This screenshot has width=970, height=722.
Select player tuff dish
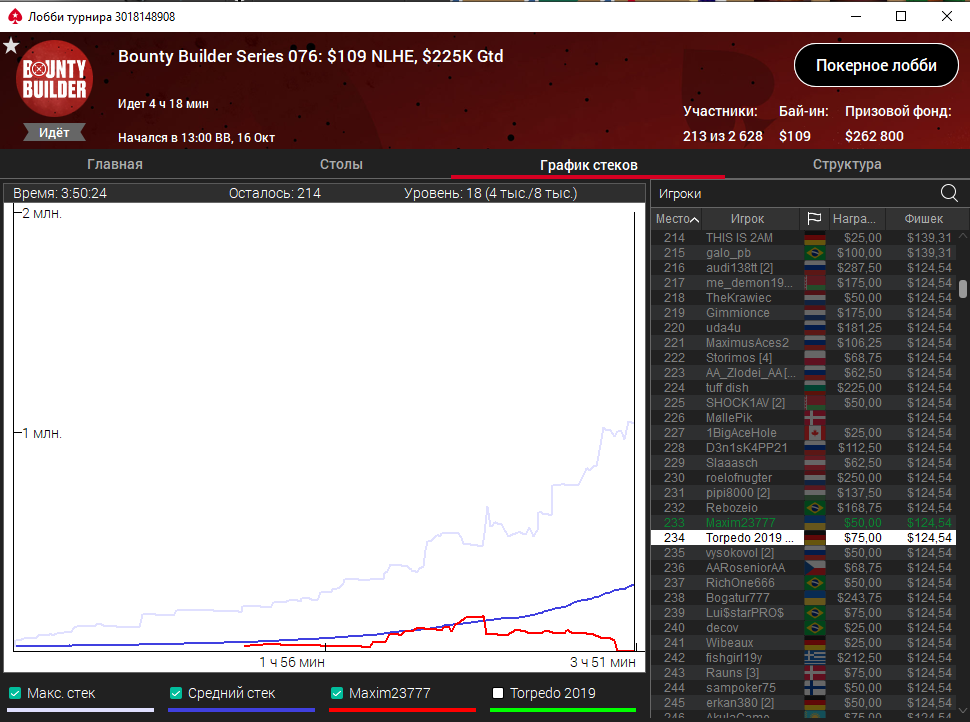(x=803, y=388)
